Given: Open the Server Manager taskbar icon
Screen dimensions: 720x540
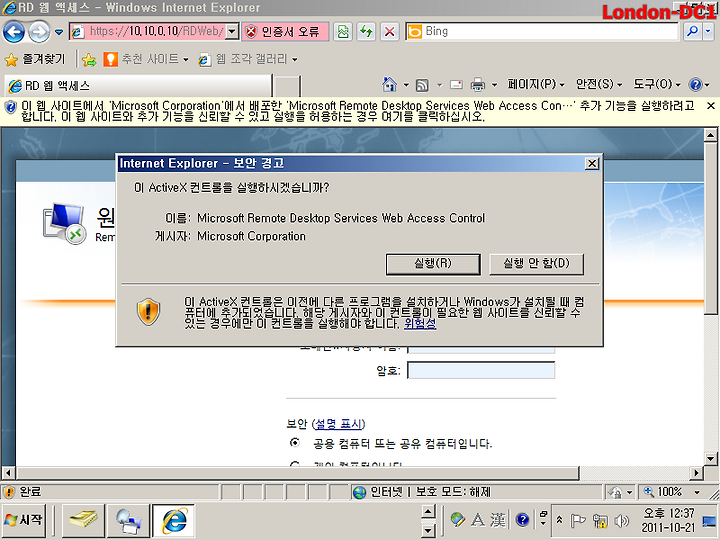Looking at the screenshot, I should coord(128,520).
